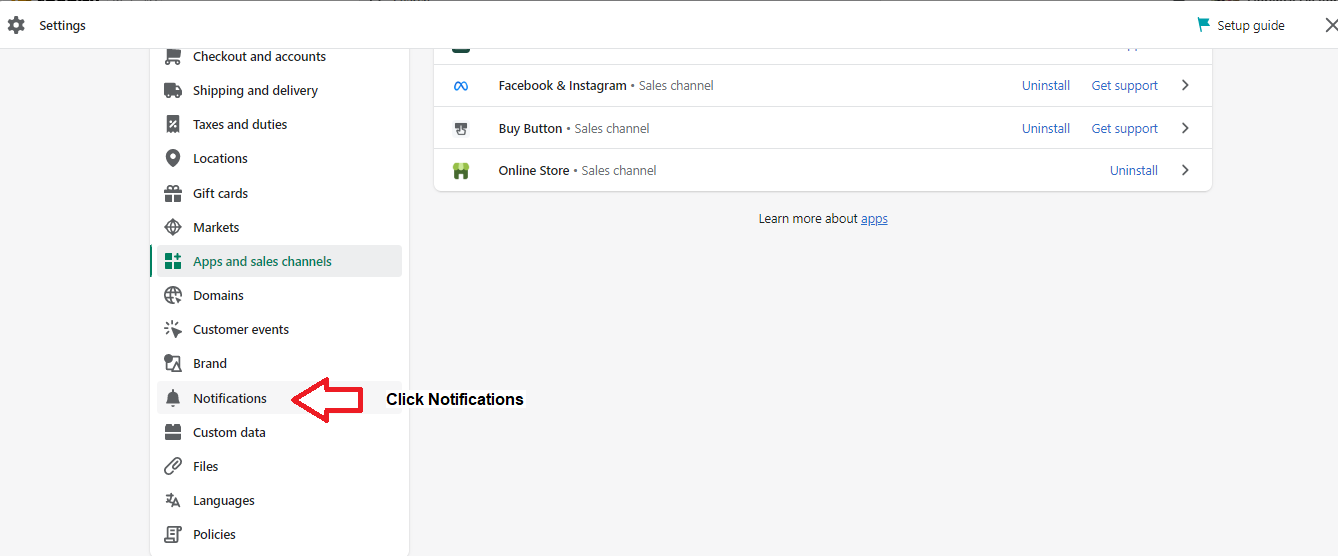
Task: Click the Gift cards present icon
Action: 173,193
